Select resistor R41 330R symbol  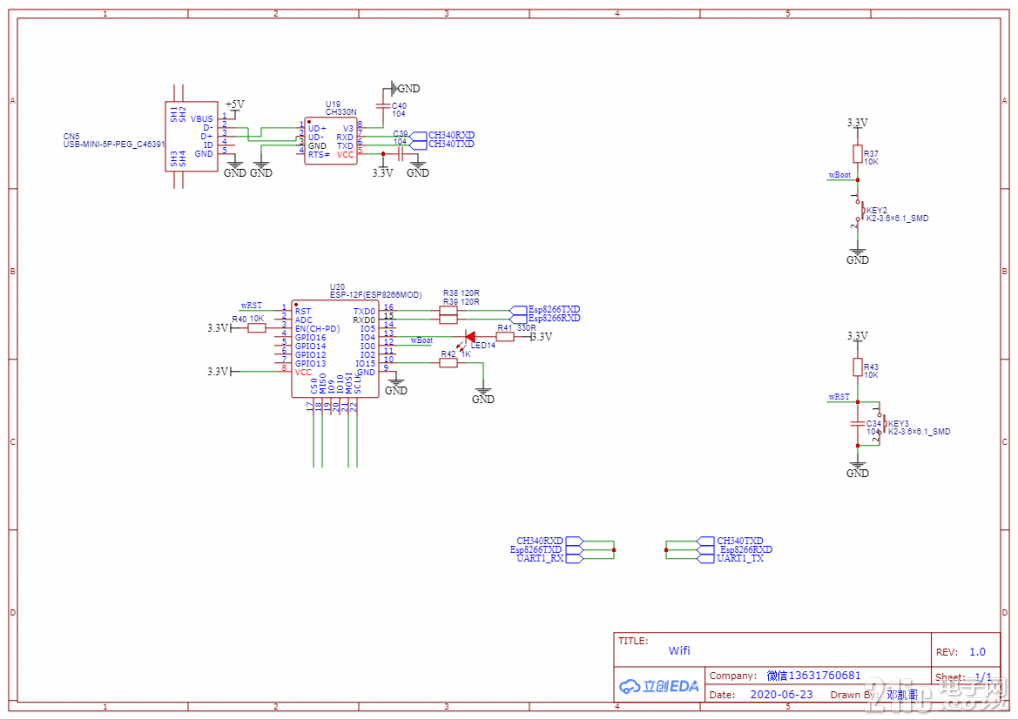505,337
